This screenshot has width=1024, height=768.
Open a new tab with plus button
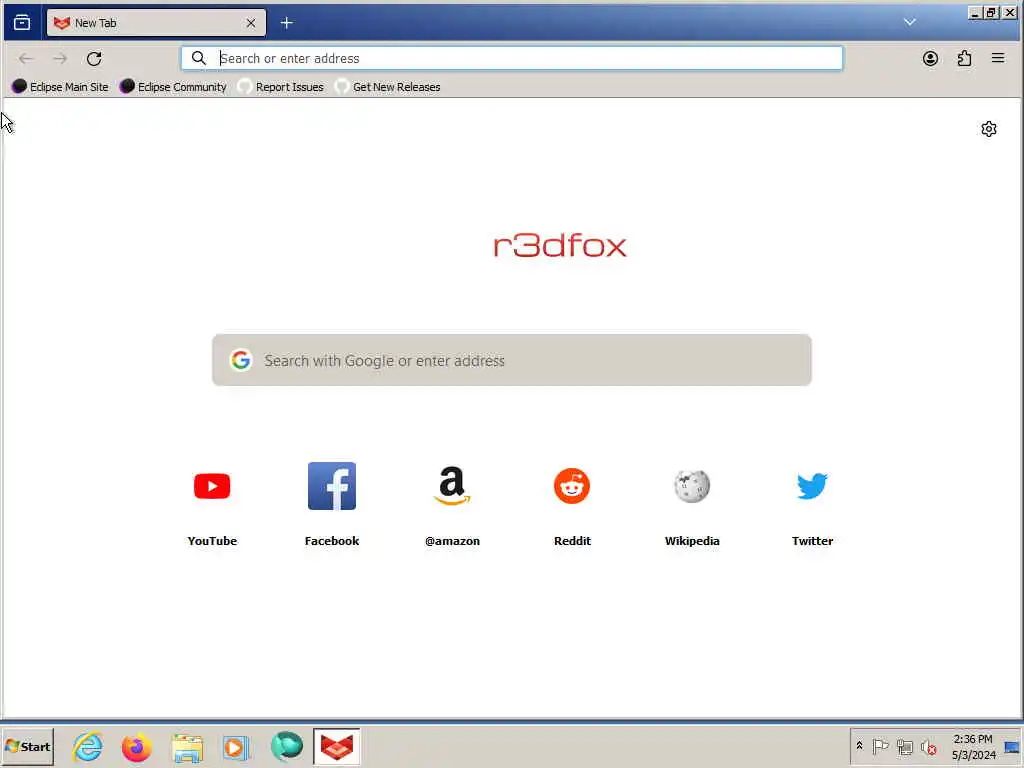coord(286,23)
